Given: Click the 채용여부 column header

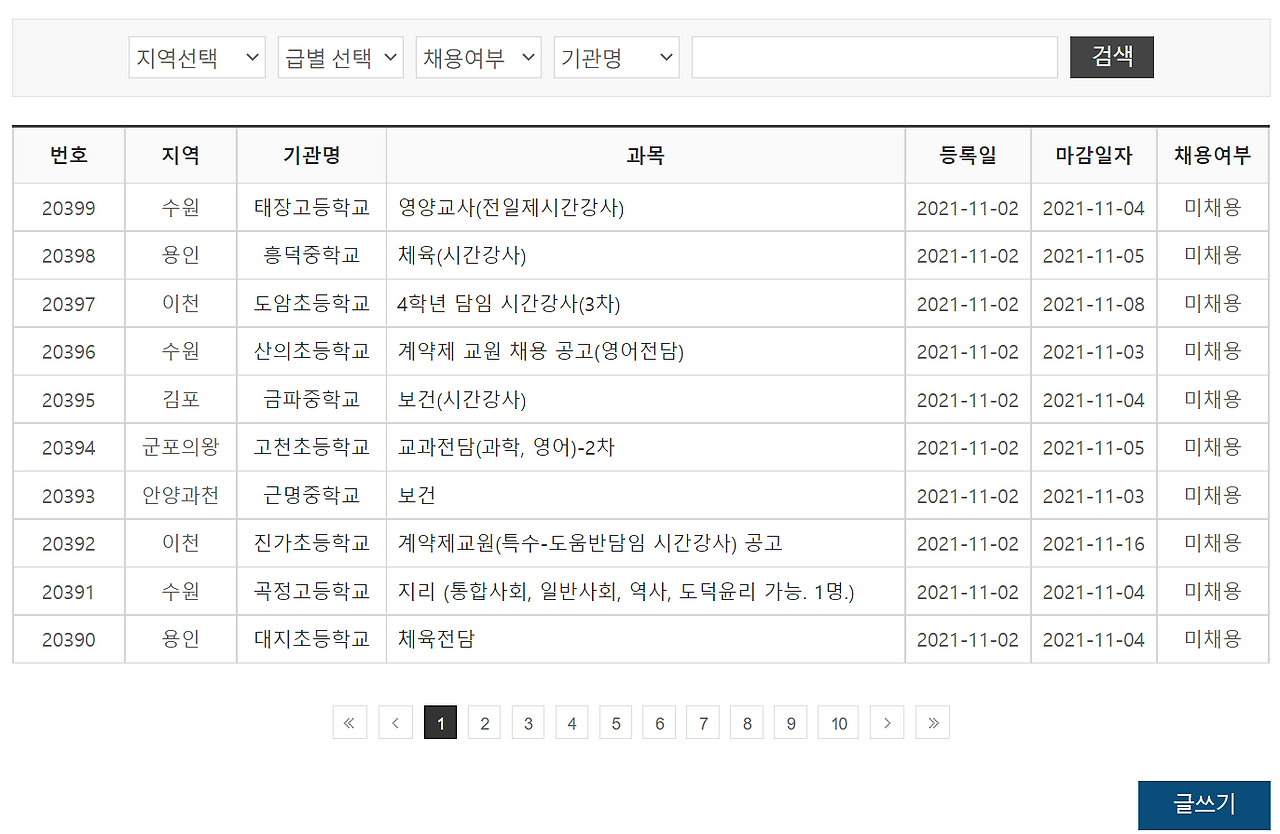Looking at the screenshot, I should pos(1213,155).
